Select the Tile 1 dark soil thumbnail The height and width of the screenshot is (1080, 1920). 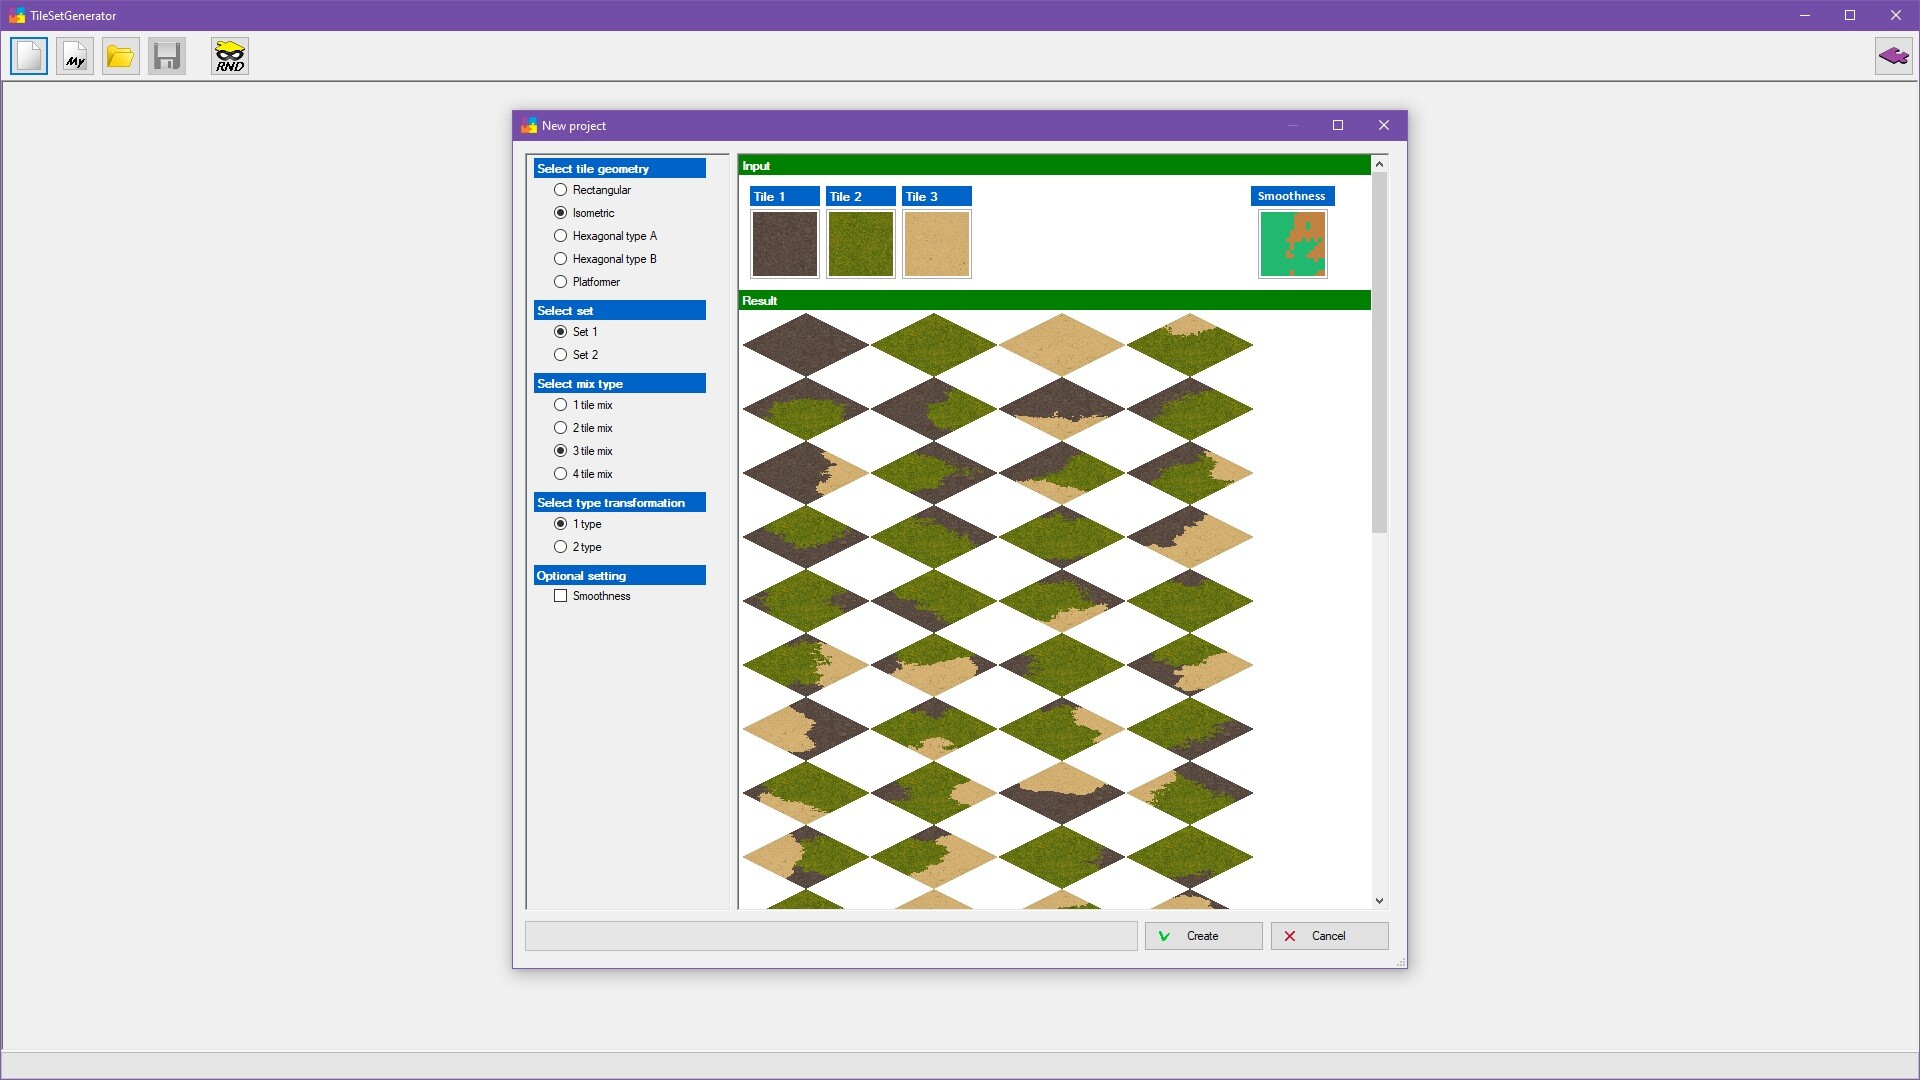click(x=785, y=244)
